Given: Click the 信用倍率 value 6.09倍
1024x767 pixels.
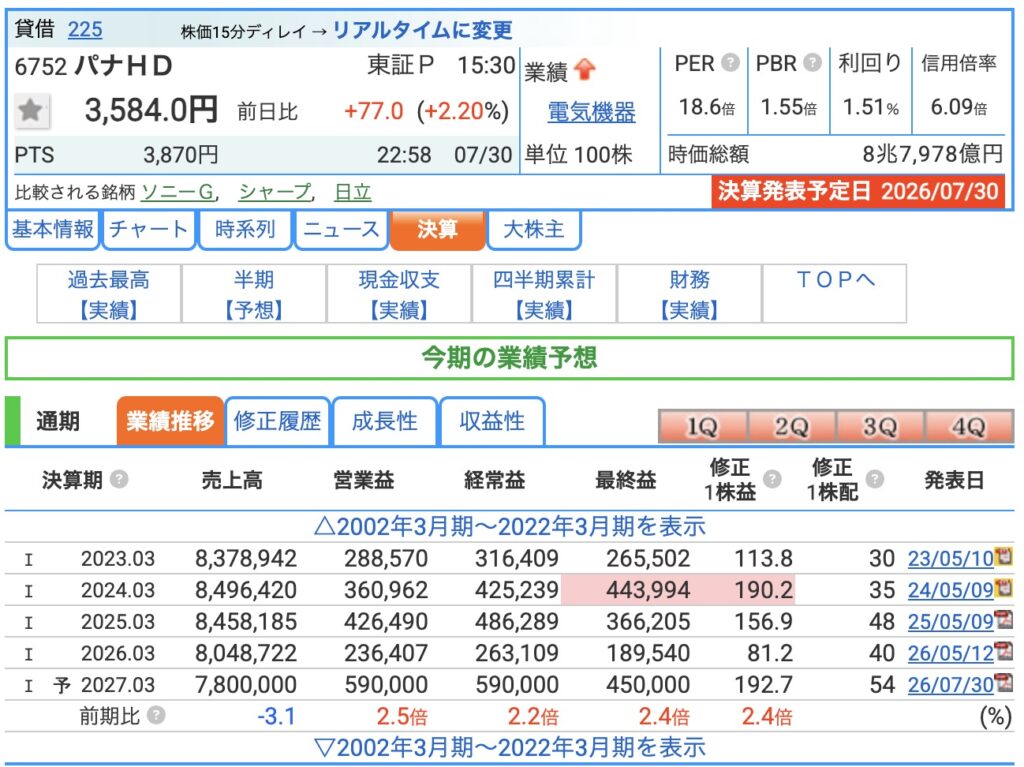Looking at the screenshot, I should 959,106.
